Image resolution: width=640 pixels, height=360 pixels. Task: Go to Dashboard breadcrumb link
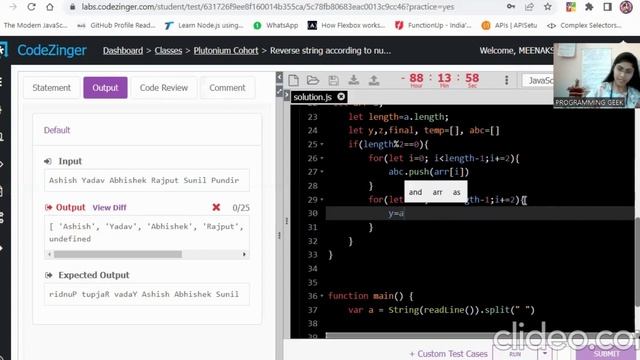[123, 51]
